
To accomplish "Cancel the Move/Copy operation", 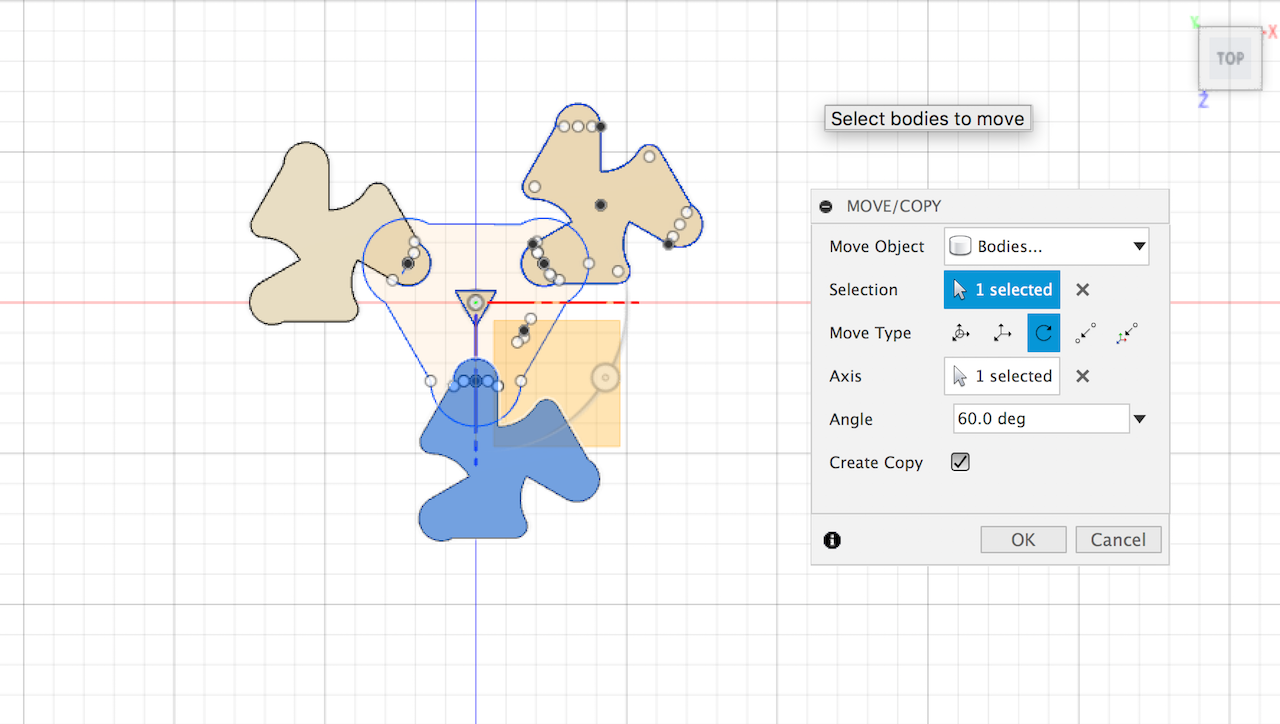I will pos(1118,540).
